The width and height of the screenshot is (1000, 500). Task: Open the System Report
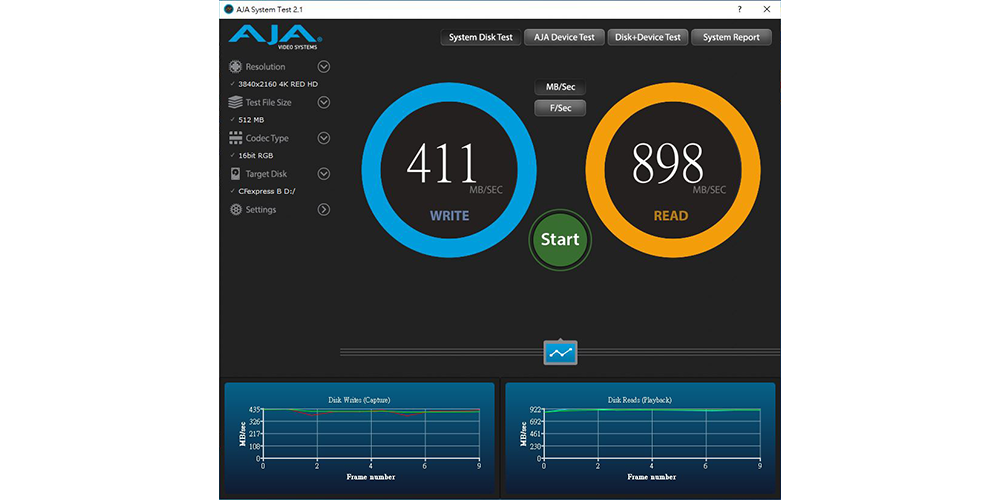[731, 37]
